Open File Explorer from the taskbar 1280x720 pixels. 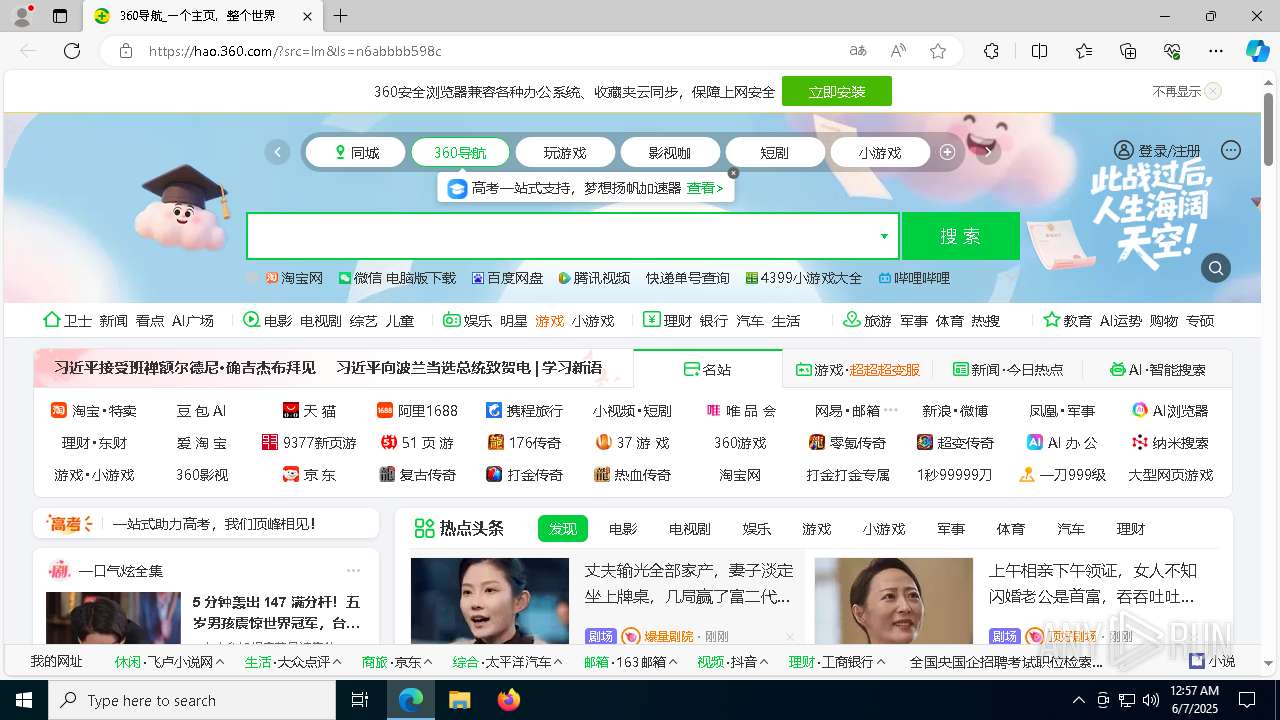[459, 700]
